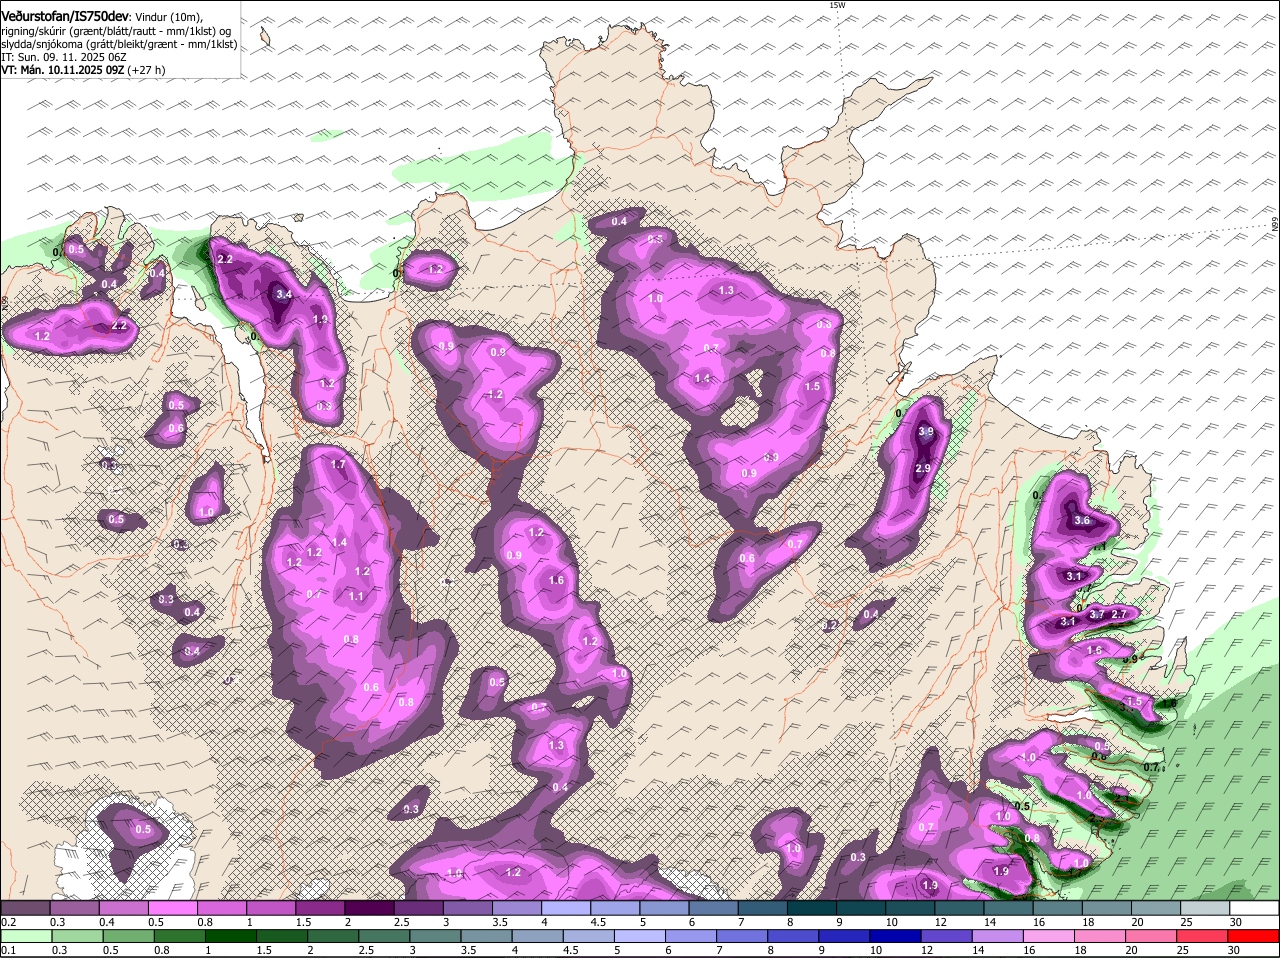The image size is (1280, 958).
Task: Click the bottom green swatch between 0.5 and 0.8
Action: coord(129,936)
